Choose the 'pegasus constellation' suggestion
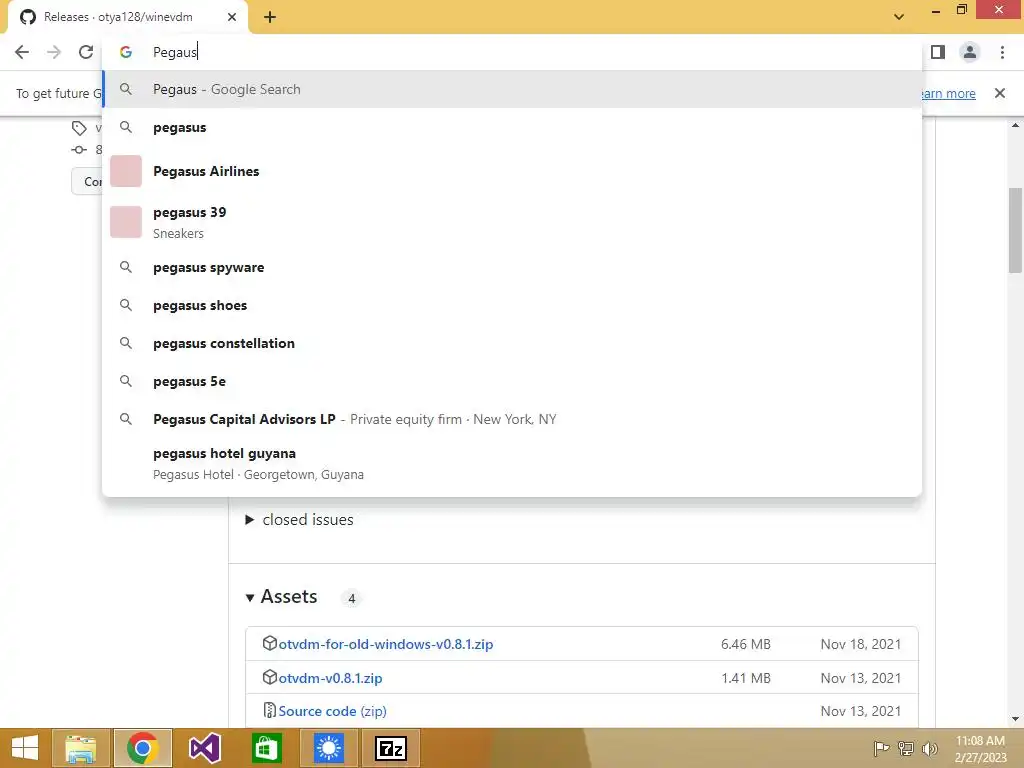 pos(513,344)
